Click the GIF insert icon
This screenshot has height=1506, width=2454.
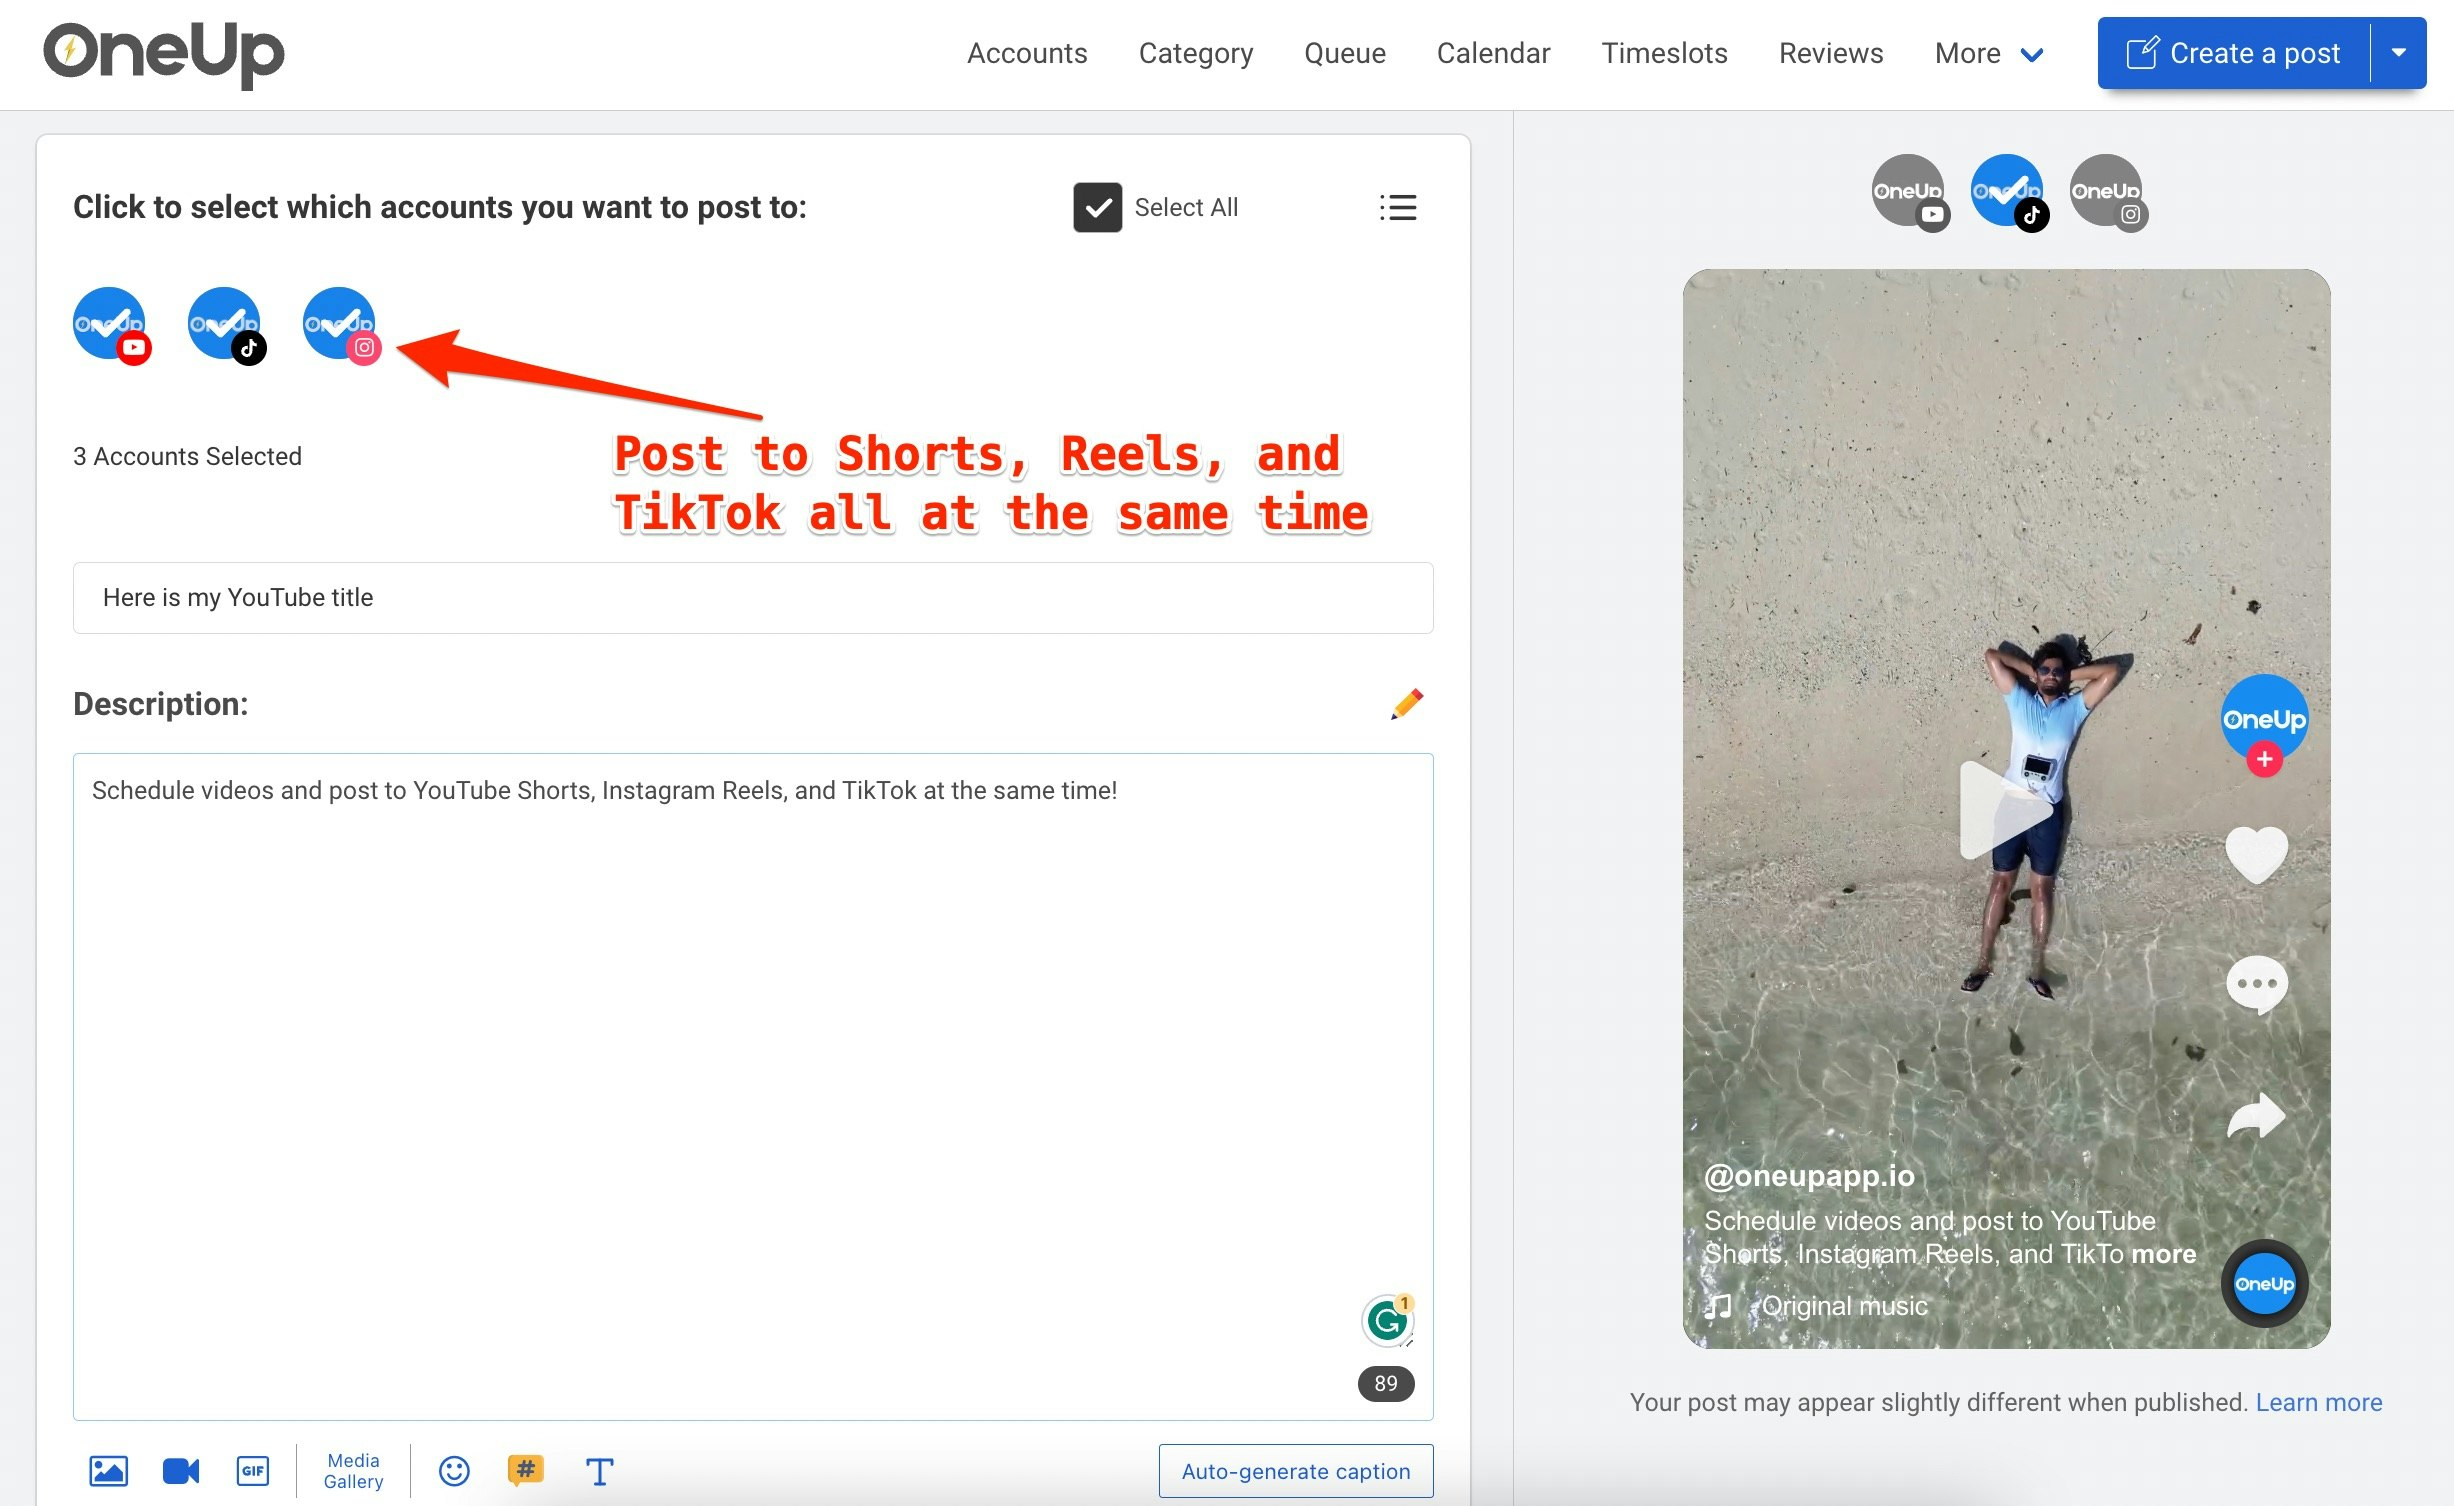tap(253, 1470)
